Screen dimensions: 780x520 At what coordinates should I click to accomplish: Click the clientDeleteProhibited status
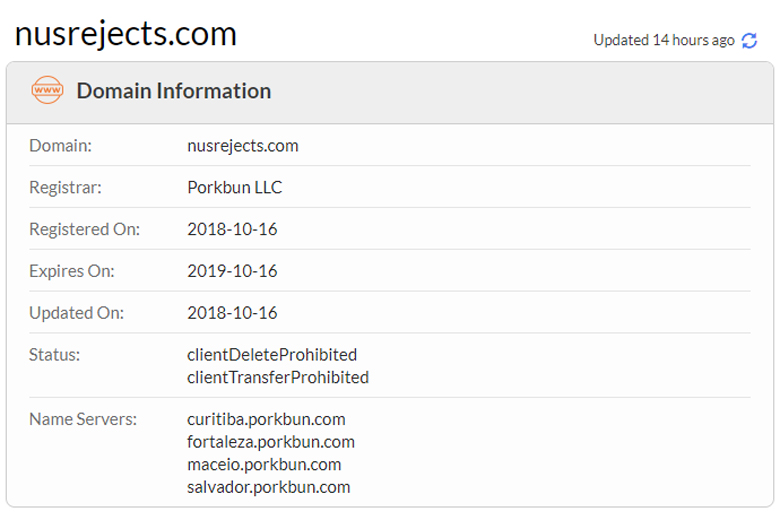pos(272,355)
